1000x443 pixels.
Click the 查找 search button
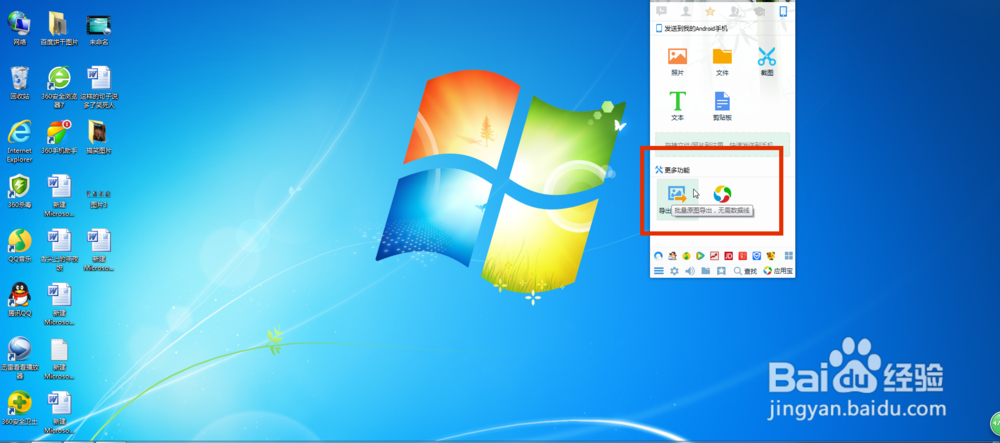pos(745,271)
